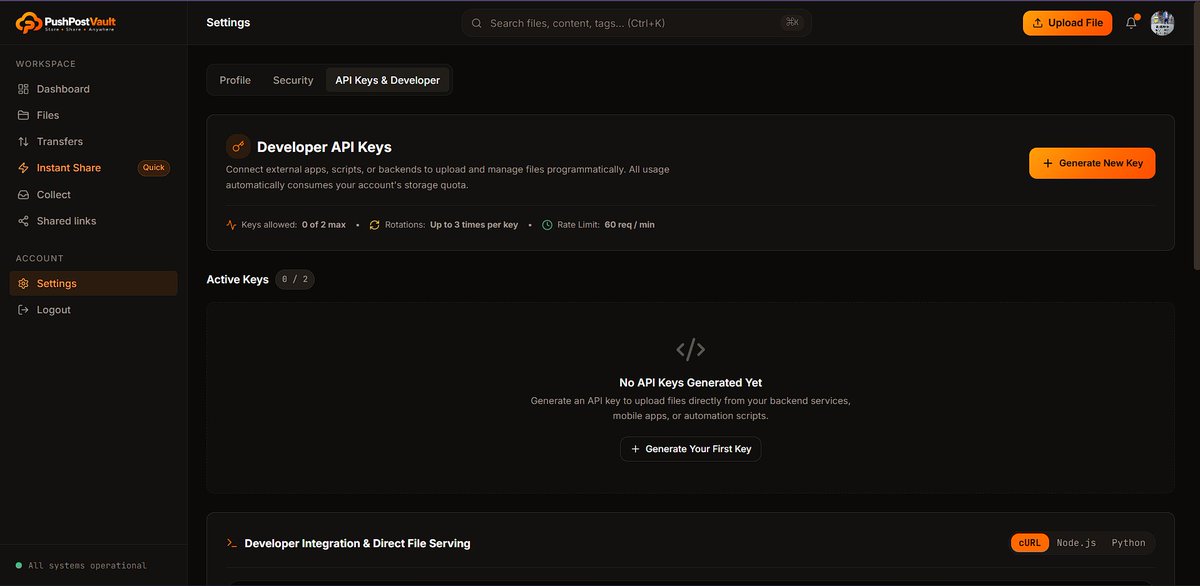Click Logout in the sidebar
1200x586 pixels.
pyautogui.click(x=93, y=310)
